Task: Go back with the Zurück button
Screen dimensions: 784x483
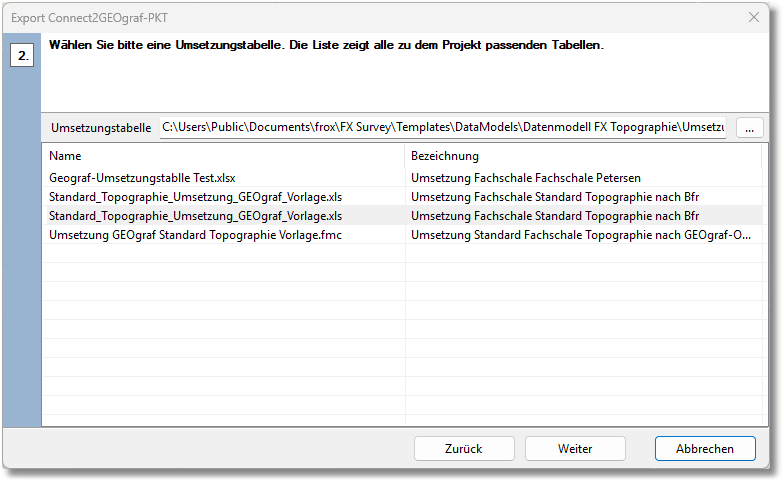Action: (x=464, y=449)
